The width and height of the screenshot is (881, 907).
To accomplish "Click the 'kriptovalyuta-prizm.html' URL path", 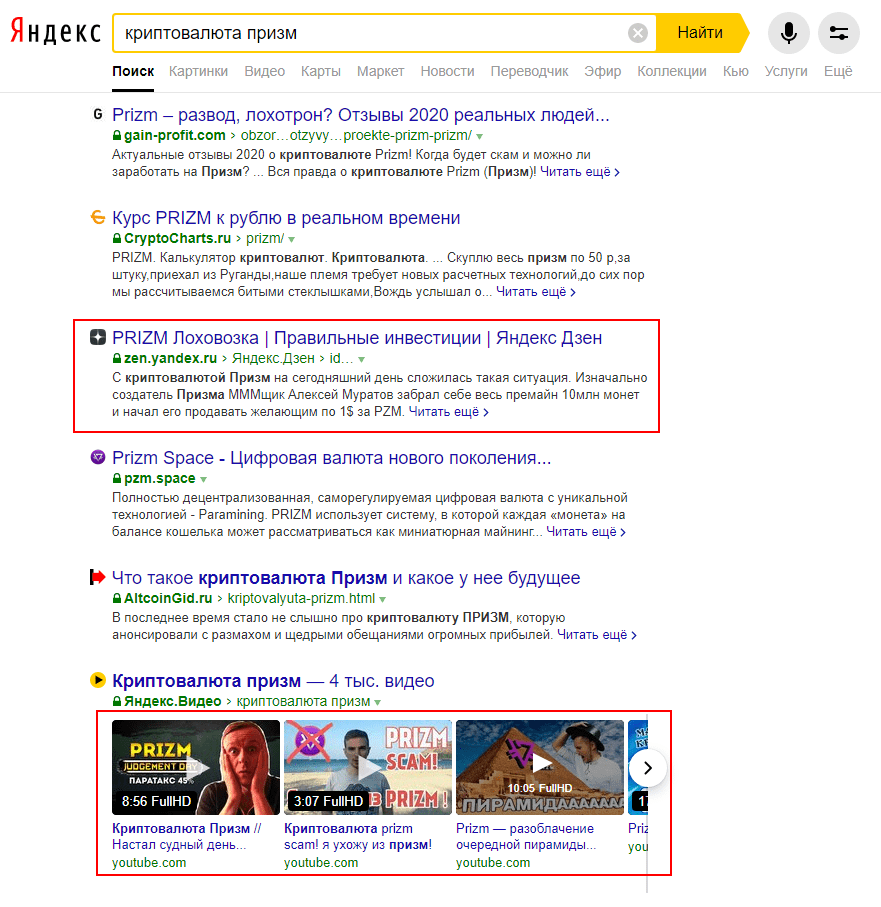I will [301, 598].
